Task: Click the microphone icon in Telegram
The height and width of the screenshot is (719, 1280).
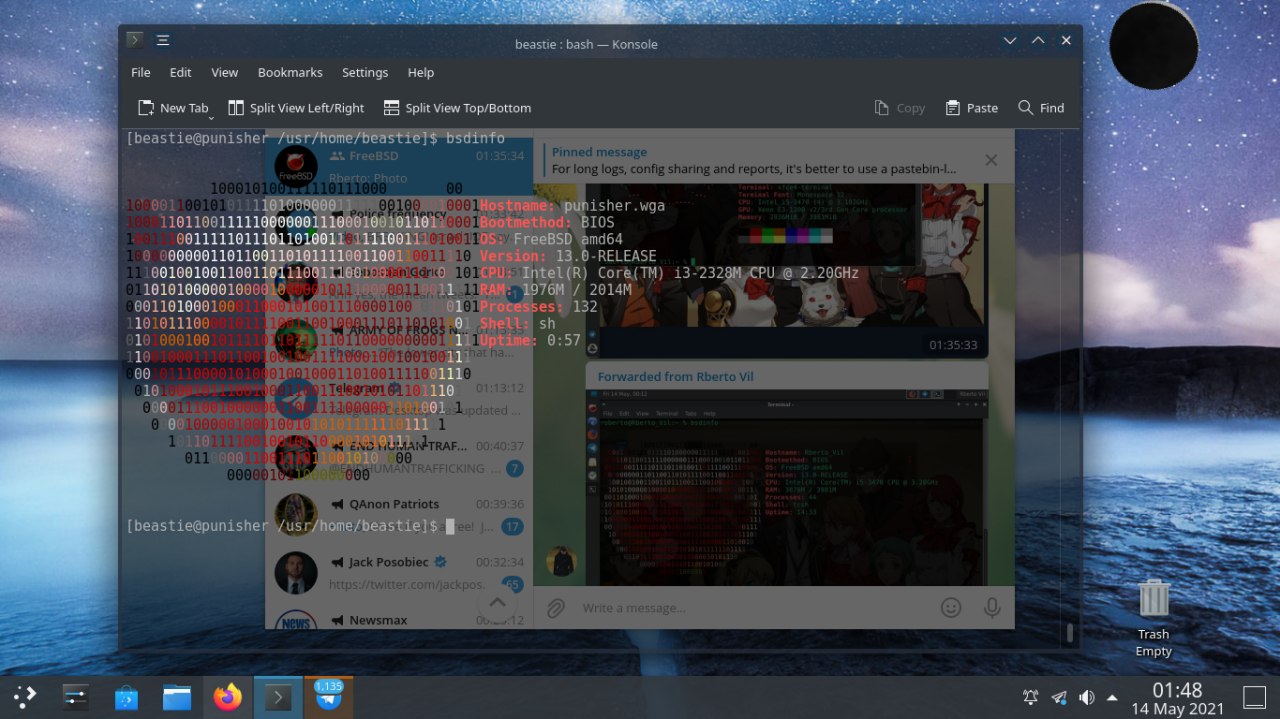Action: click(x=992, y=607)
